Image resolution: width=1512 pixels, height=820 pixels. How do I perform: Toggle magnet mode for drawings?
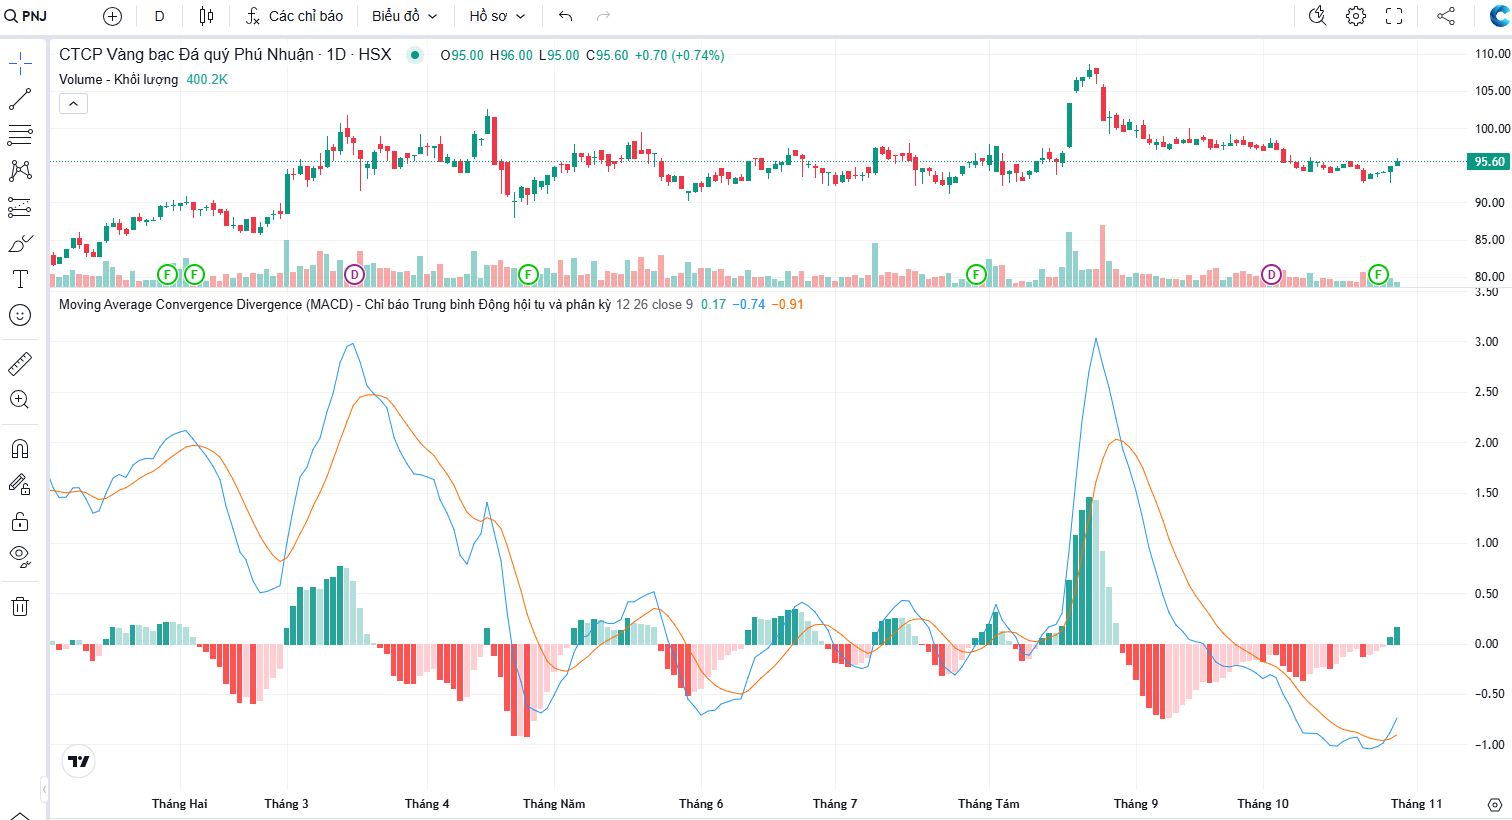[x=20, y=448]
